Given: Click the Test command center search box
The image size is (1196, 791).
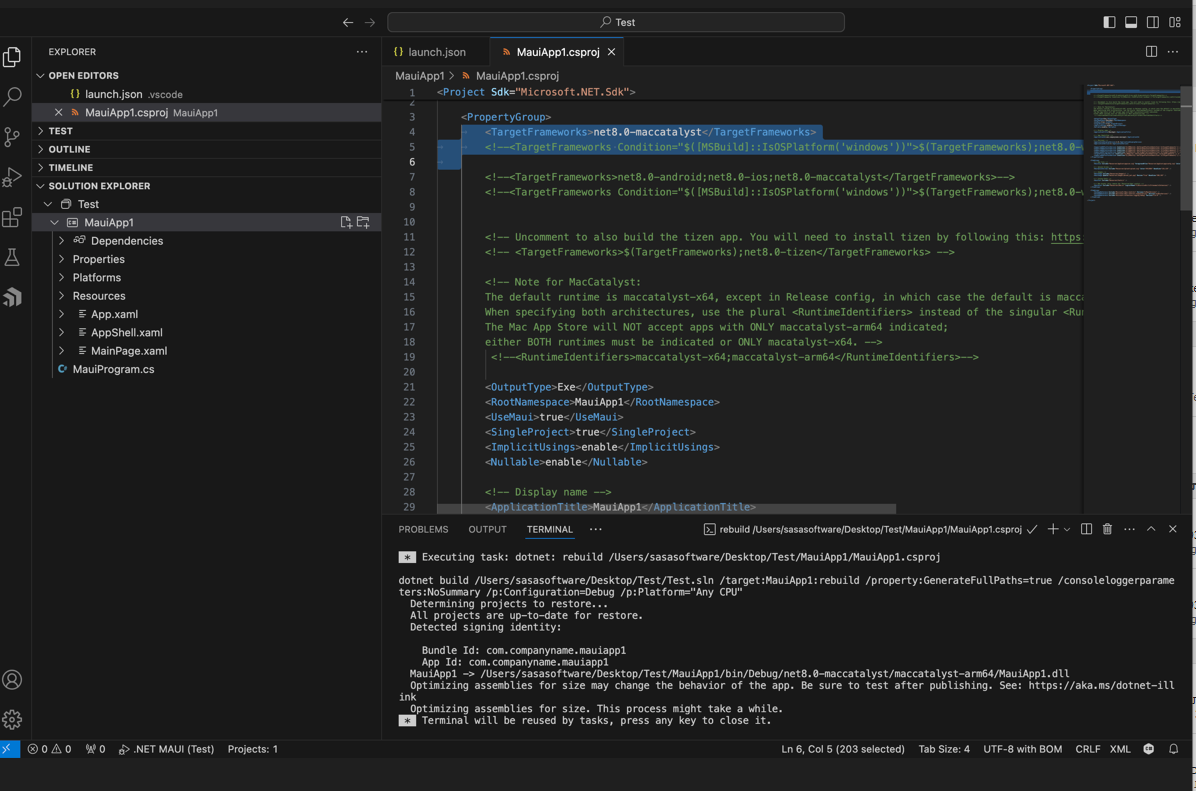Looking at the screenshot, I should click(x=616, y=22).
